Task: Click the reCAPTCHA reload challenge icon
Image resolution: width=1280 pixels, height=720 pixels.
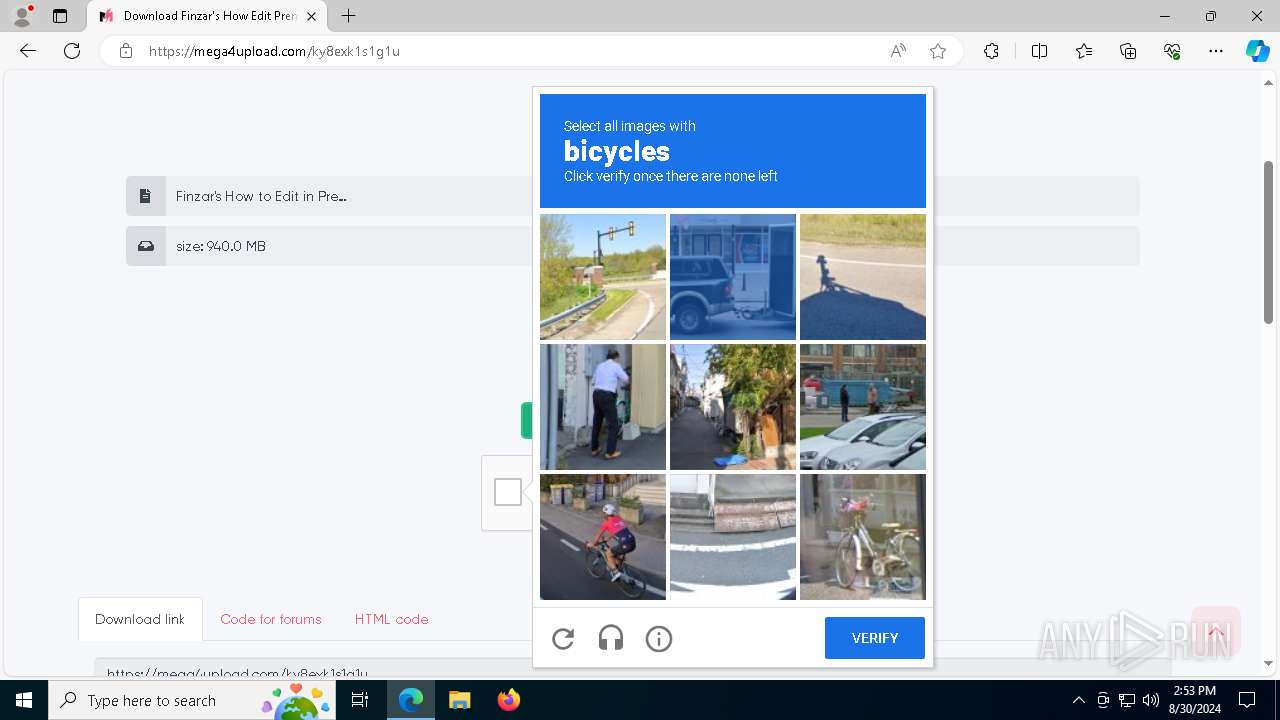Action: tap(563, 639)
